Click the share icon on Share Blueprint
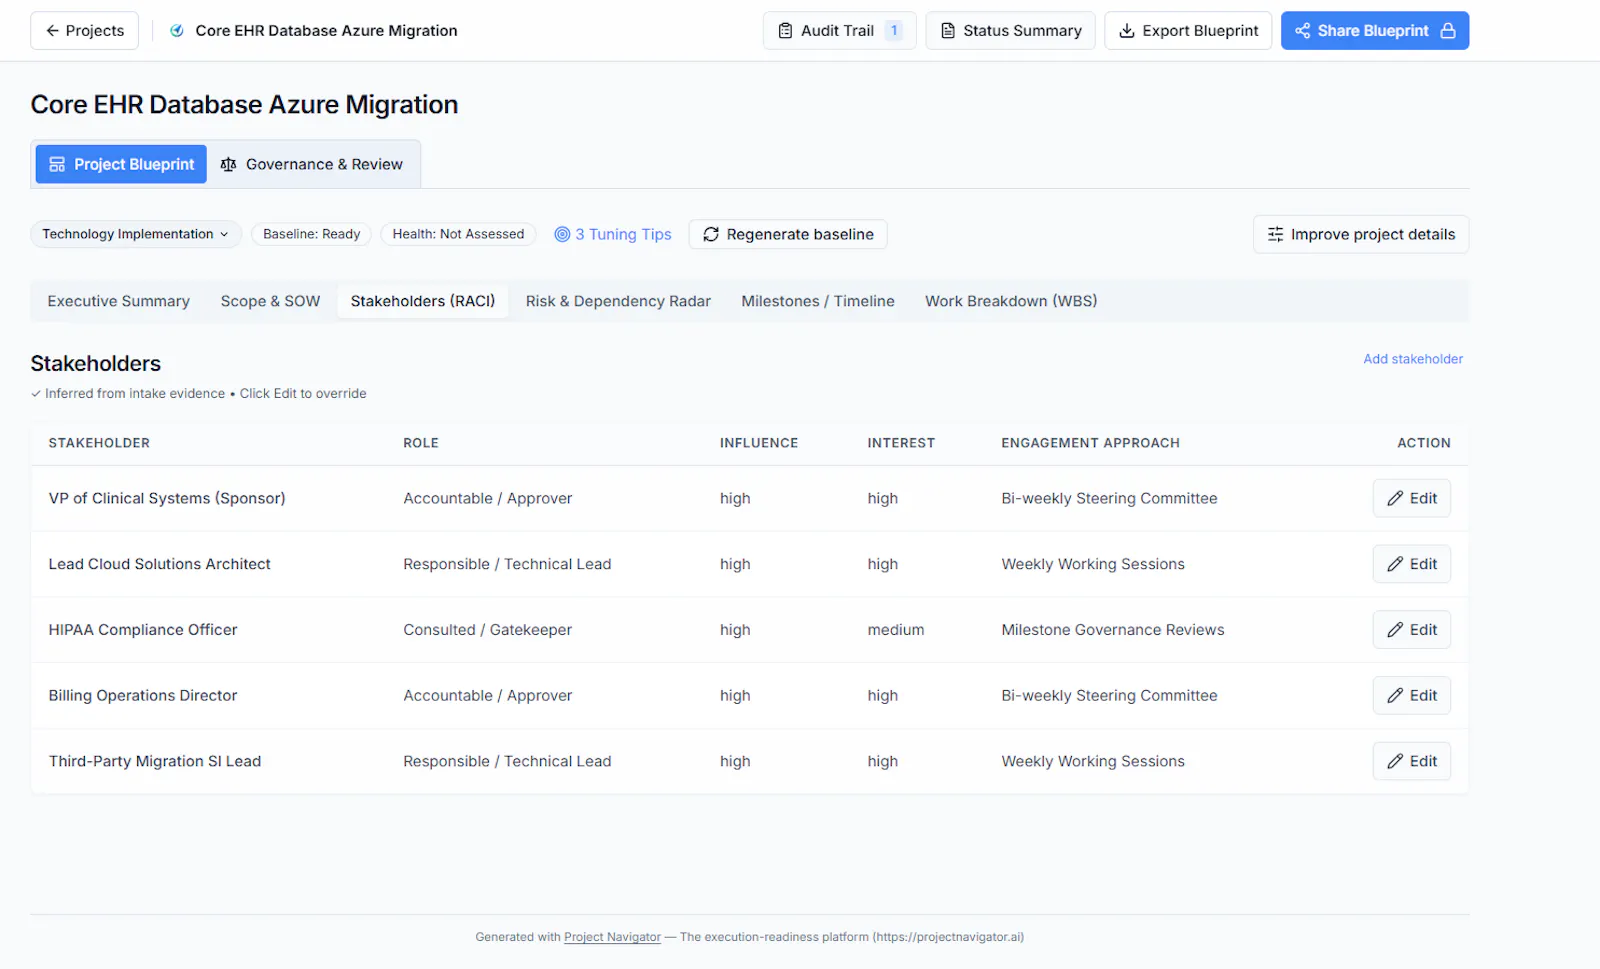The image size is (1600, 969). click(1302, 31)
